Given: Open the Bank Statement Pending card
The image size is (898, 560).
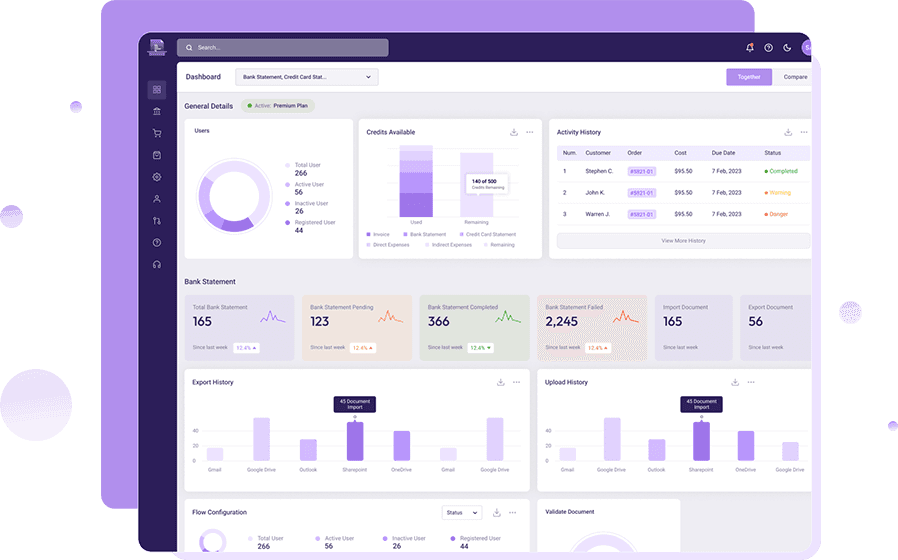Looking at the screenshot, I should coord(357,328).
